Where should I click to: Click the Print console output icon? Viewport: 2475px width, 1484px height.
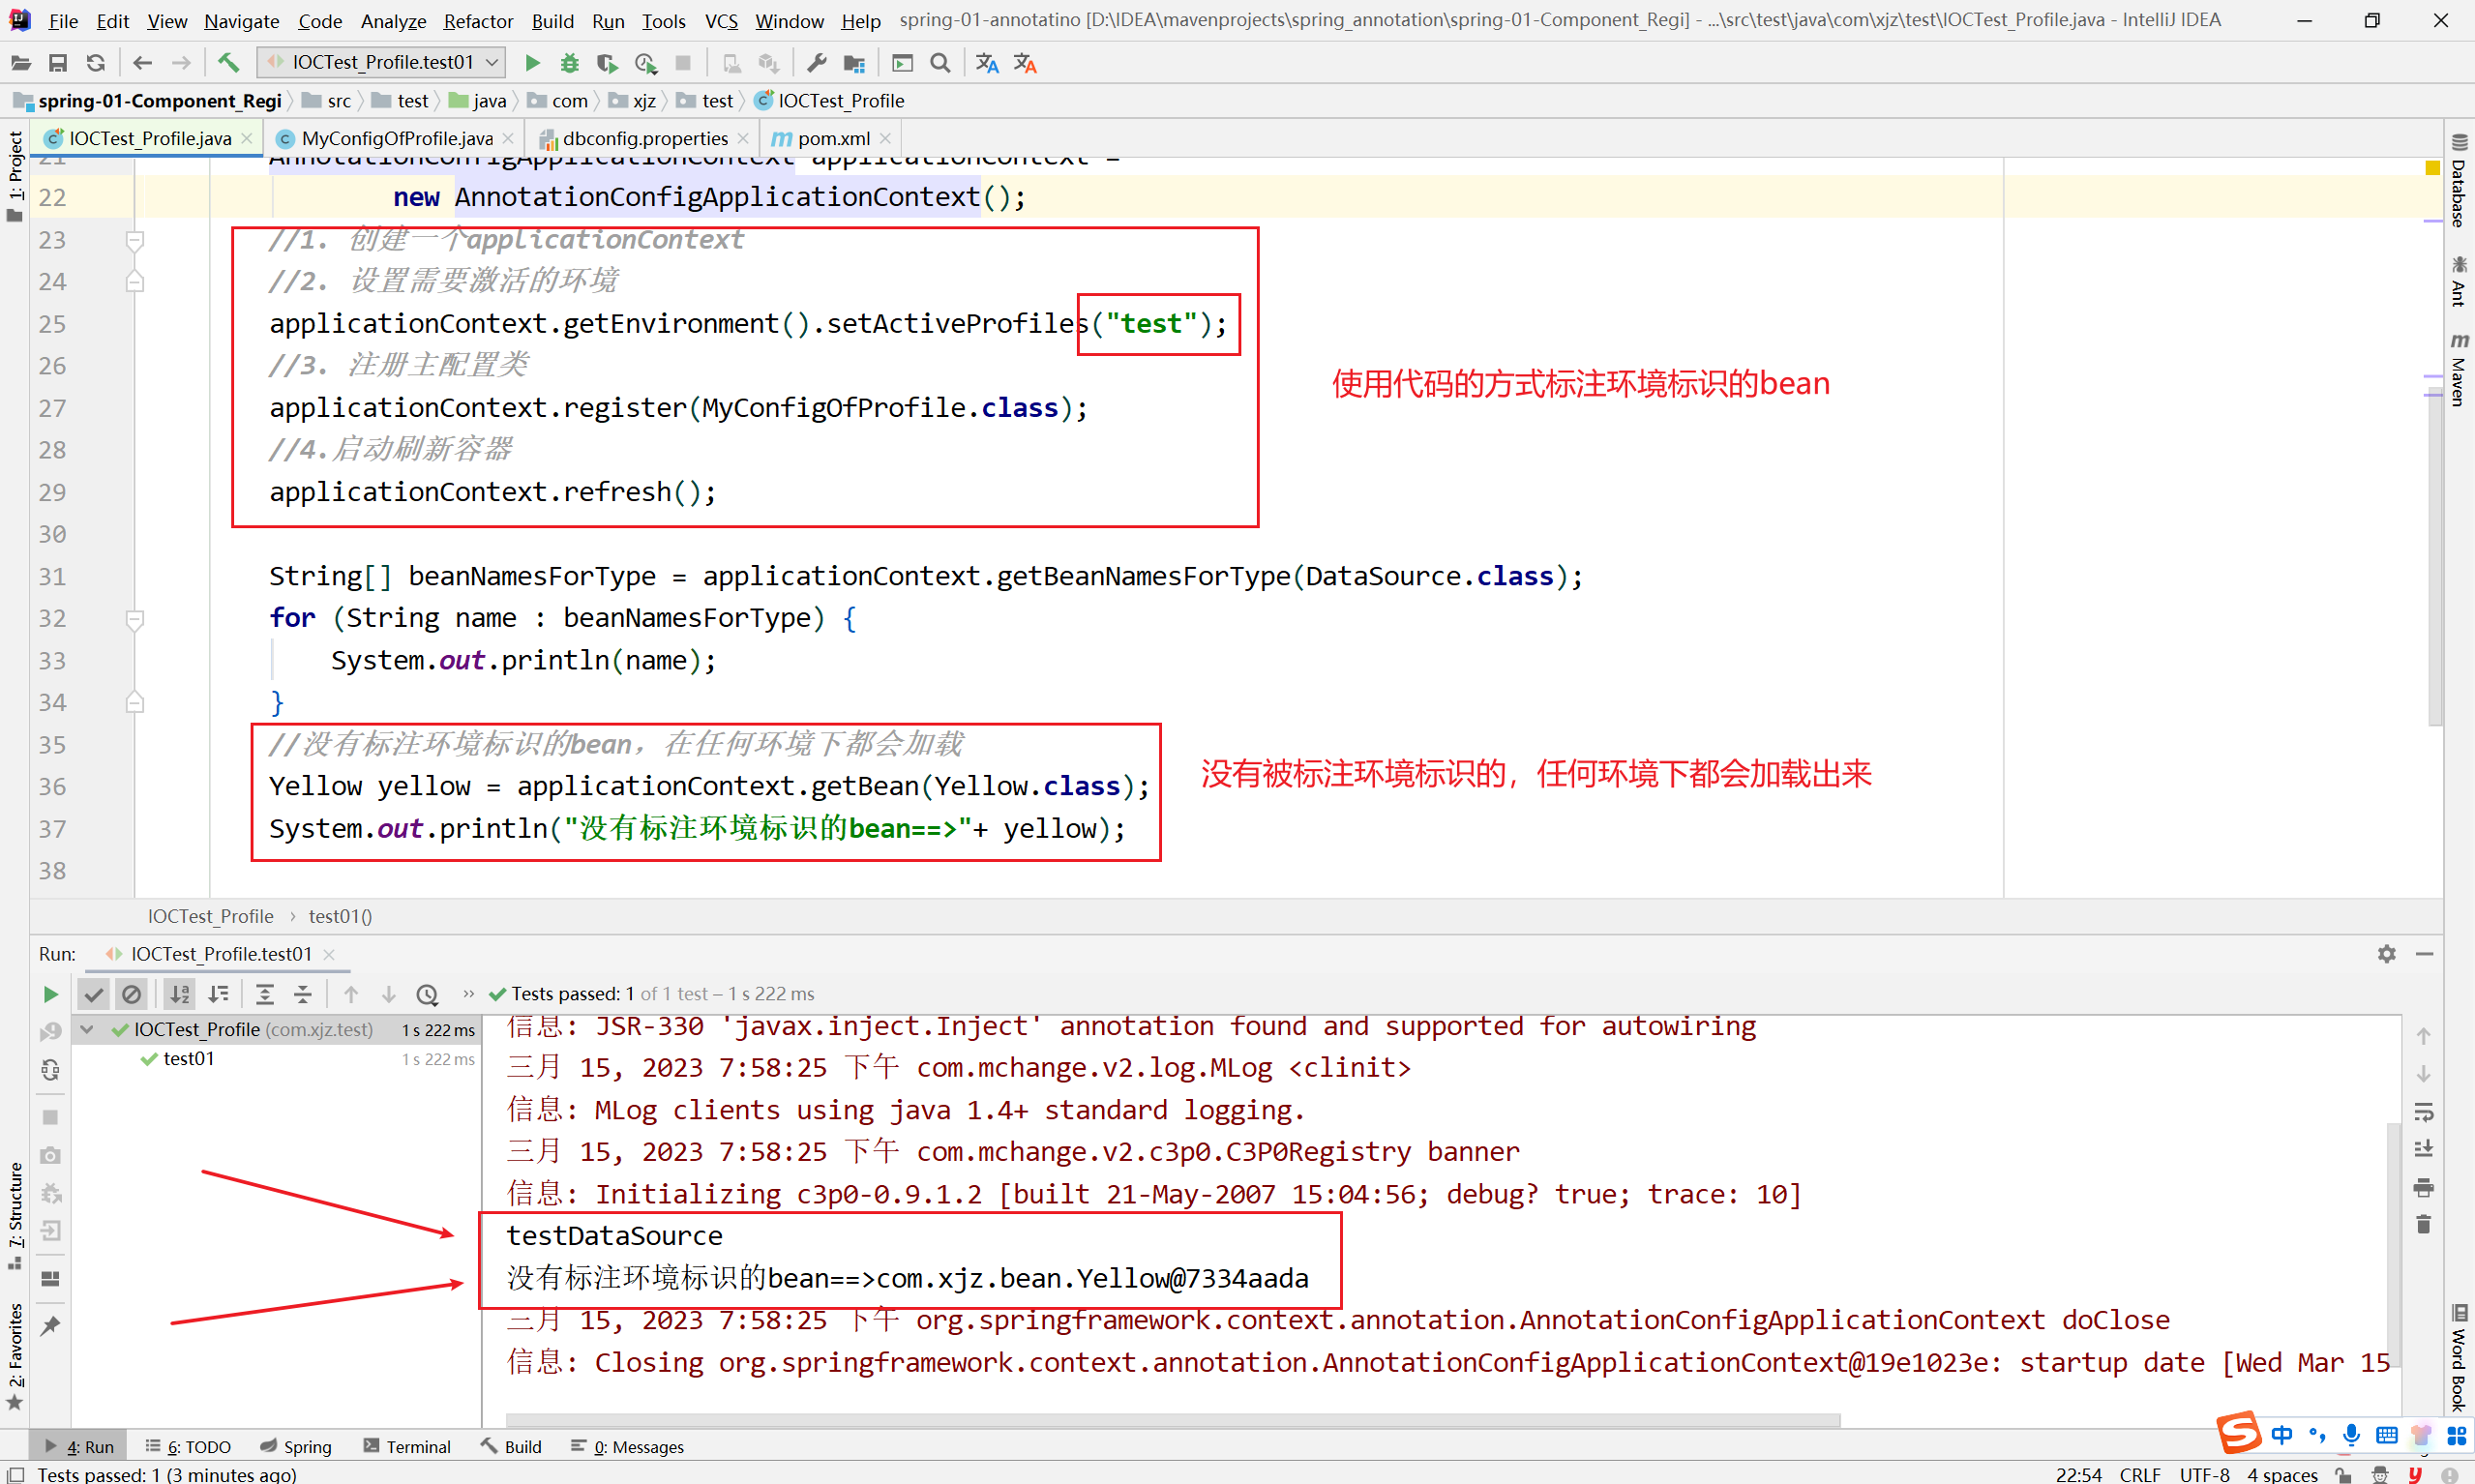[2423, 1188]
